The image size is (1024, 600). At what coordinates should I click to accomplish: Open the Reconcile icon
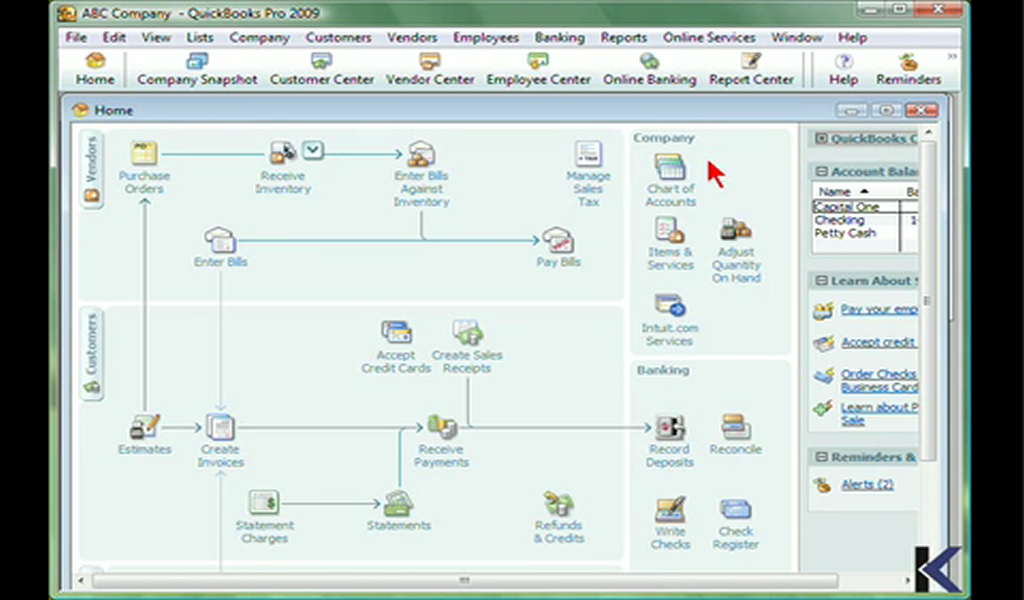click(736, 427)
